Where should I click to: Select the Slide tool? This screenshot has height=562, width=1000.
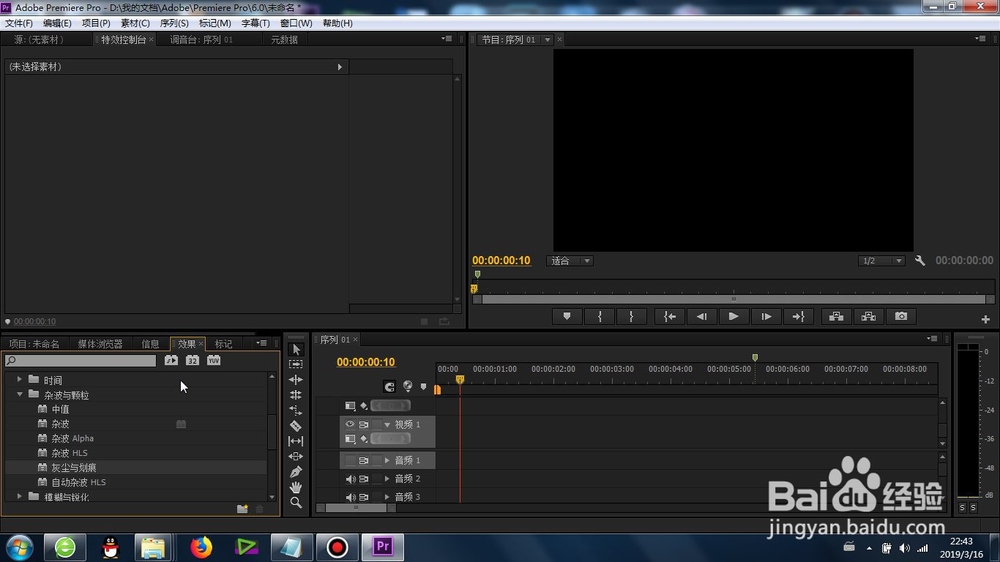tap(296, 456)
